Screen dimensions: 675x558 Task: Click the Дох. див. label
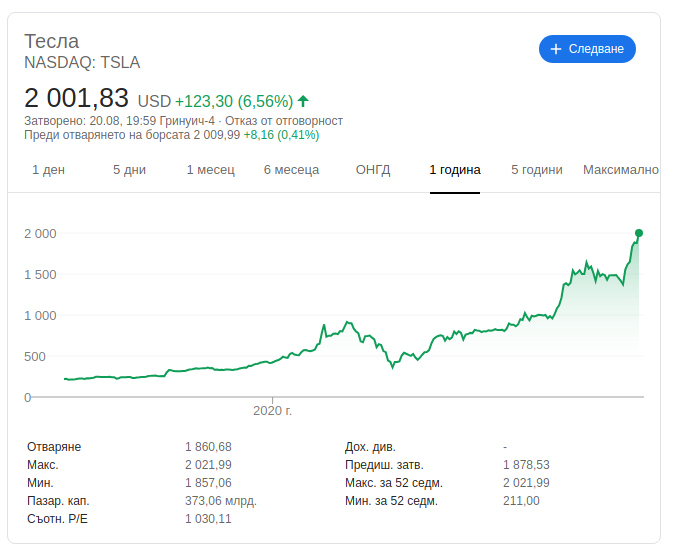[370, 447]
